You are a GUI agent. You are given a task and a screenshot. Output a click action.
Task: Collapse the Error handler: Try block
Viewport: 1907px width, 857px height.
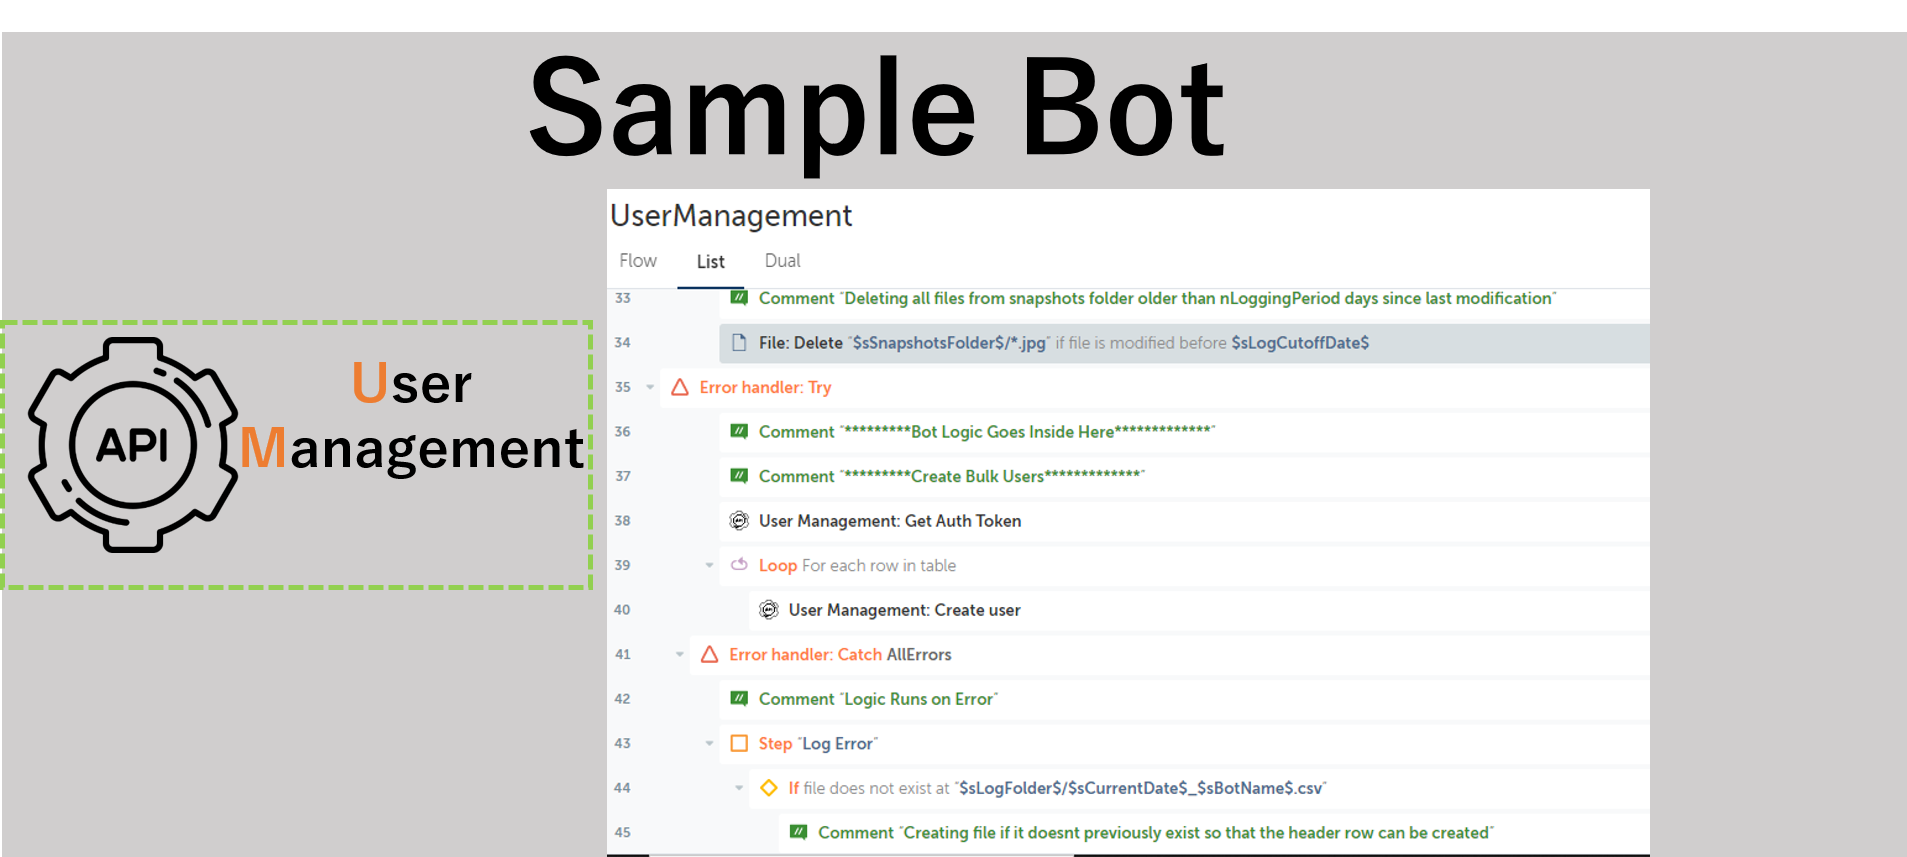coord(650,387)
